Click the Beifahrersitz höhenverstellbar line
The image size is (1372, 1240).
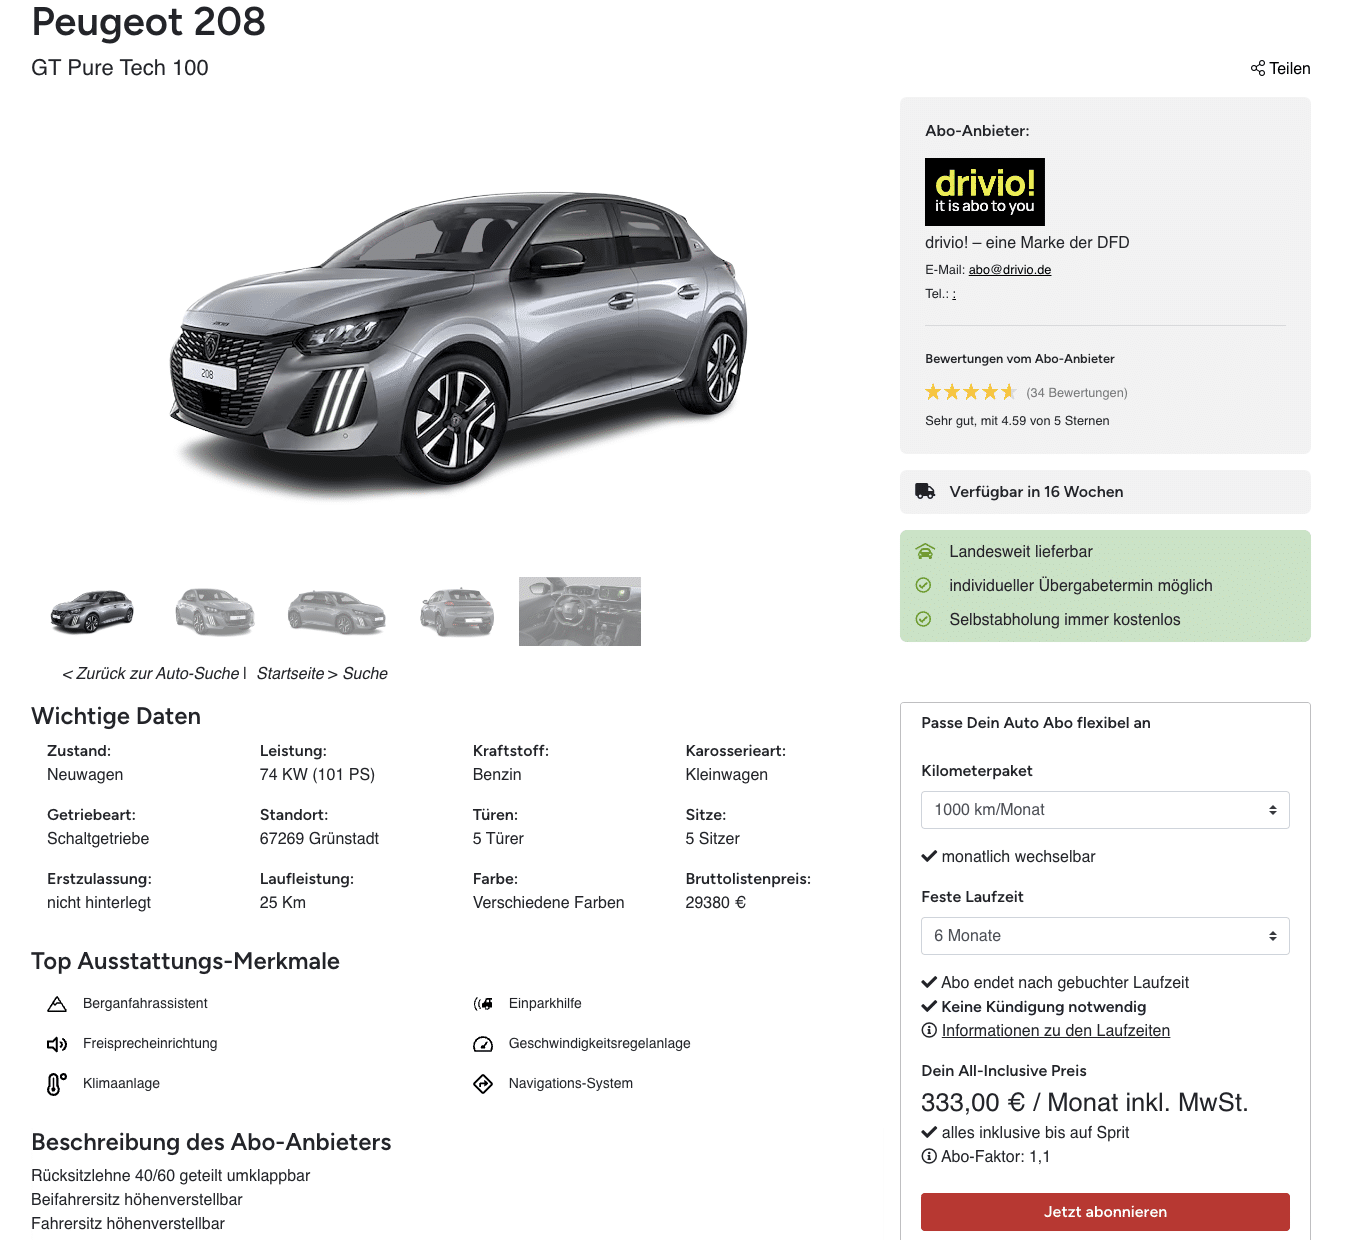(x=137, y=1200)
